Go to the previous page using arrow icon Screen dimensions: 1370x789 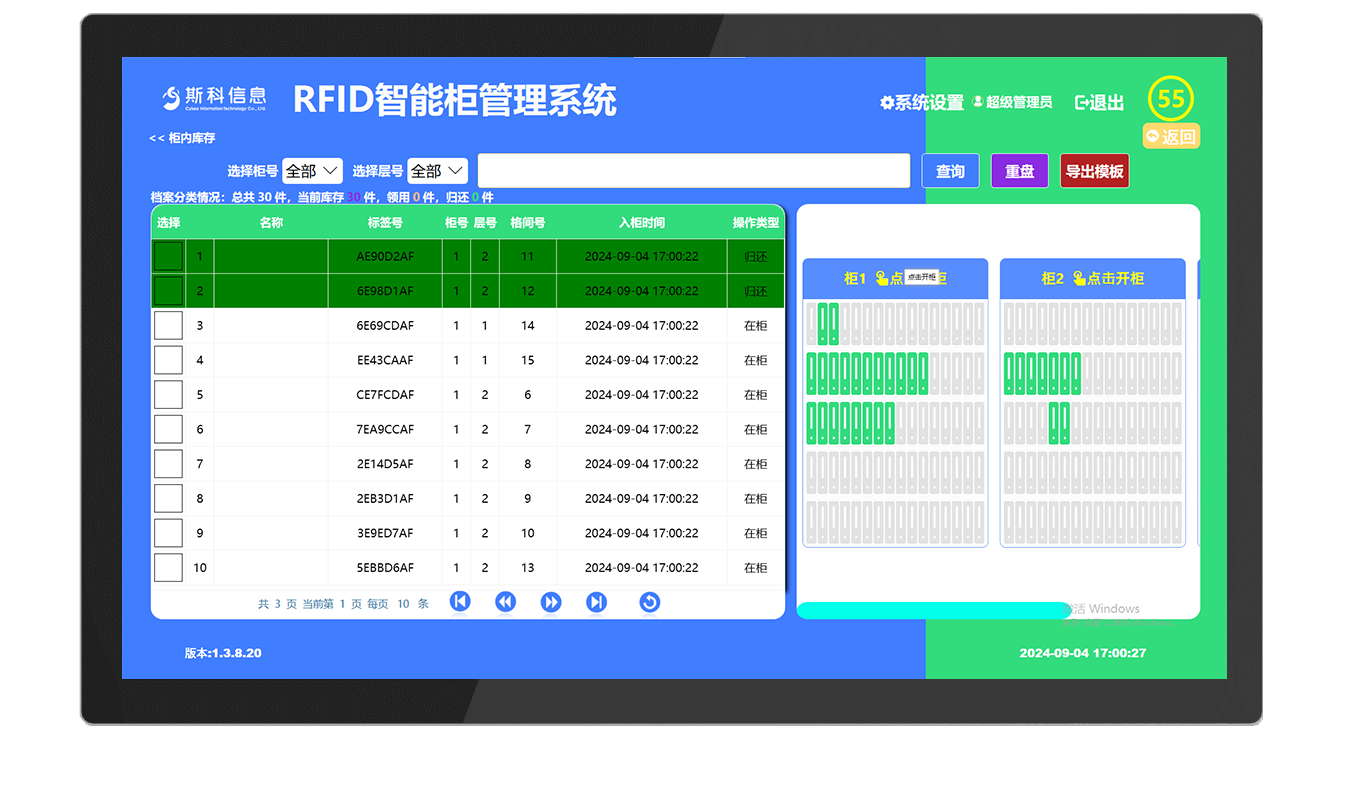[x=505, y=601]
